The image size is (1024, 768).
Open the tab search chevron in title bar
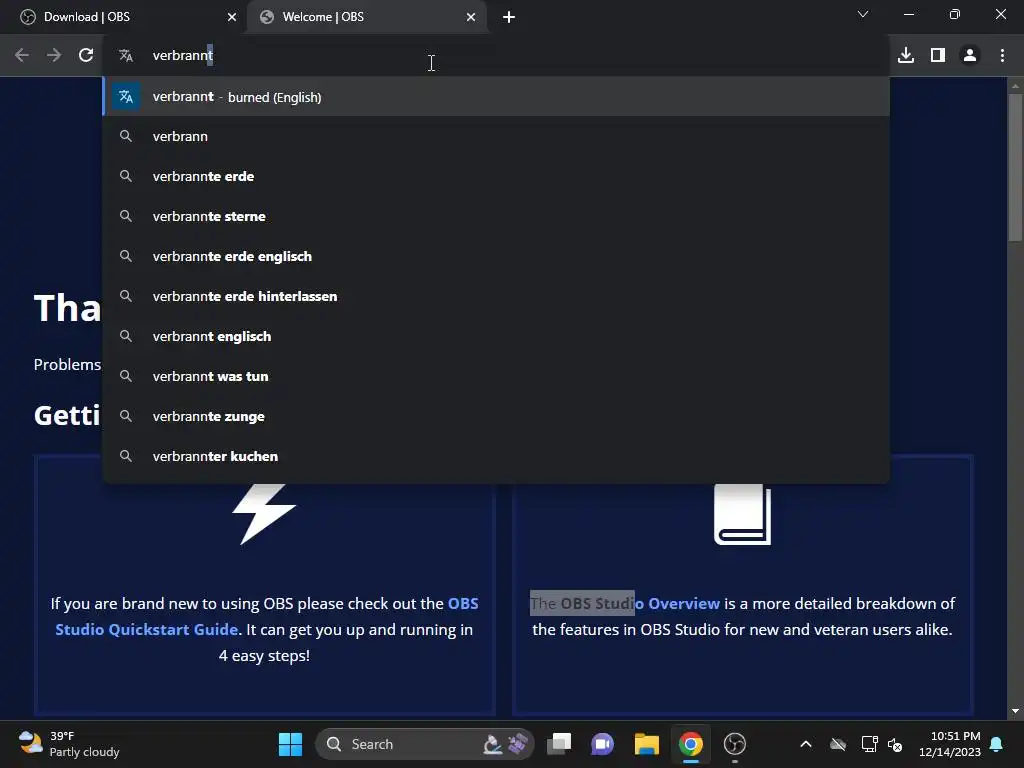pyautogui.click(x=863, y=14)
